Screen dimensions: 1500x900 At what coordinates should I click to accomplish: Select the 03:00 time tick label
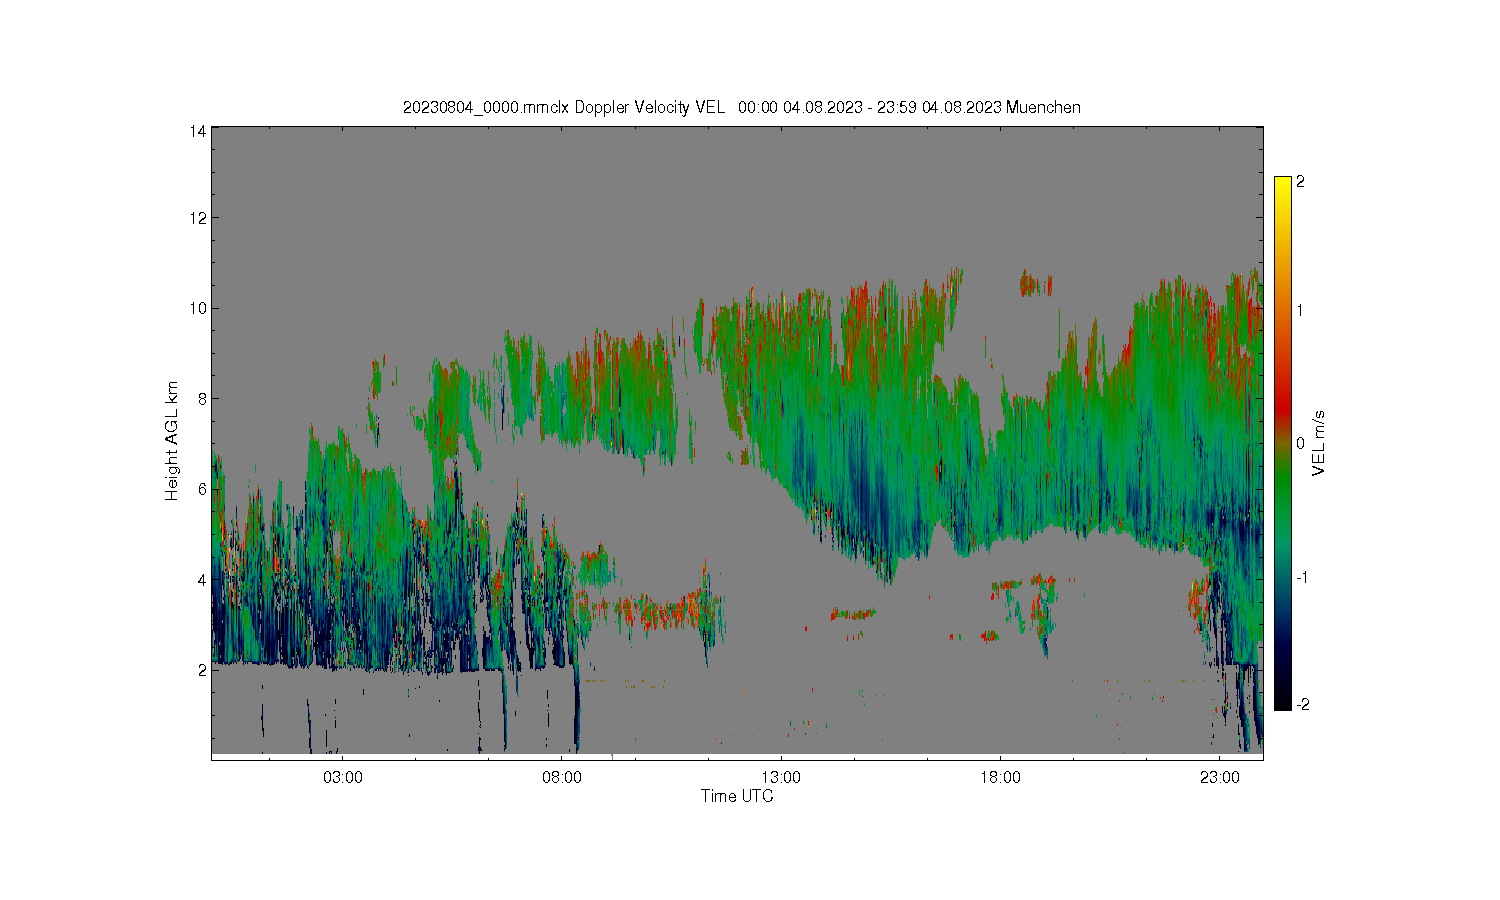tap(343, 777)
